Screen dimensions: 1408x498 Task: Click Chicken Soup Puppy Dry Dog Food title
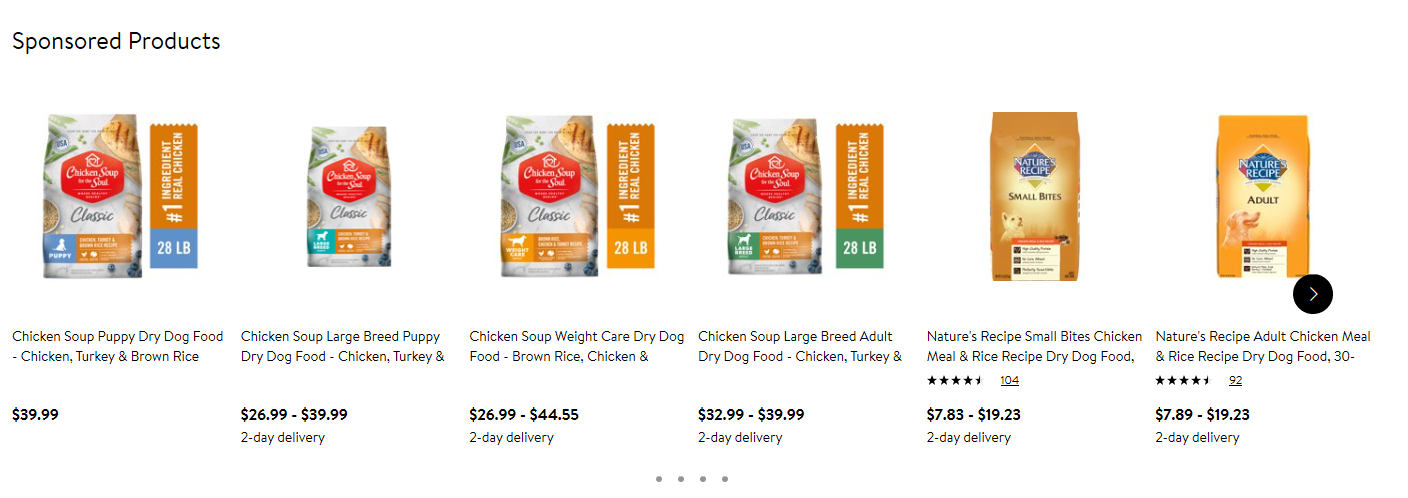(118, 346)
